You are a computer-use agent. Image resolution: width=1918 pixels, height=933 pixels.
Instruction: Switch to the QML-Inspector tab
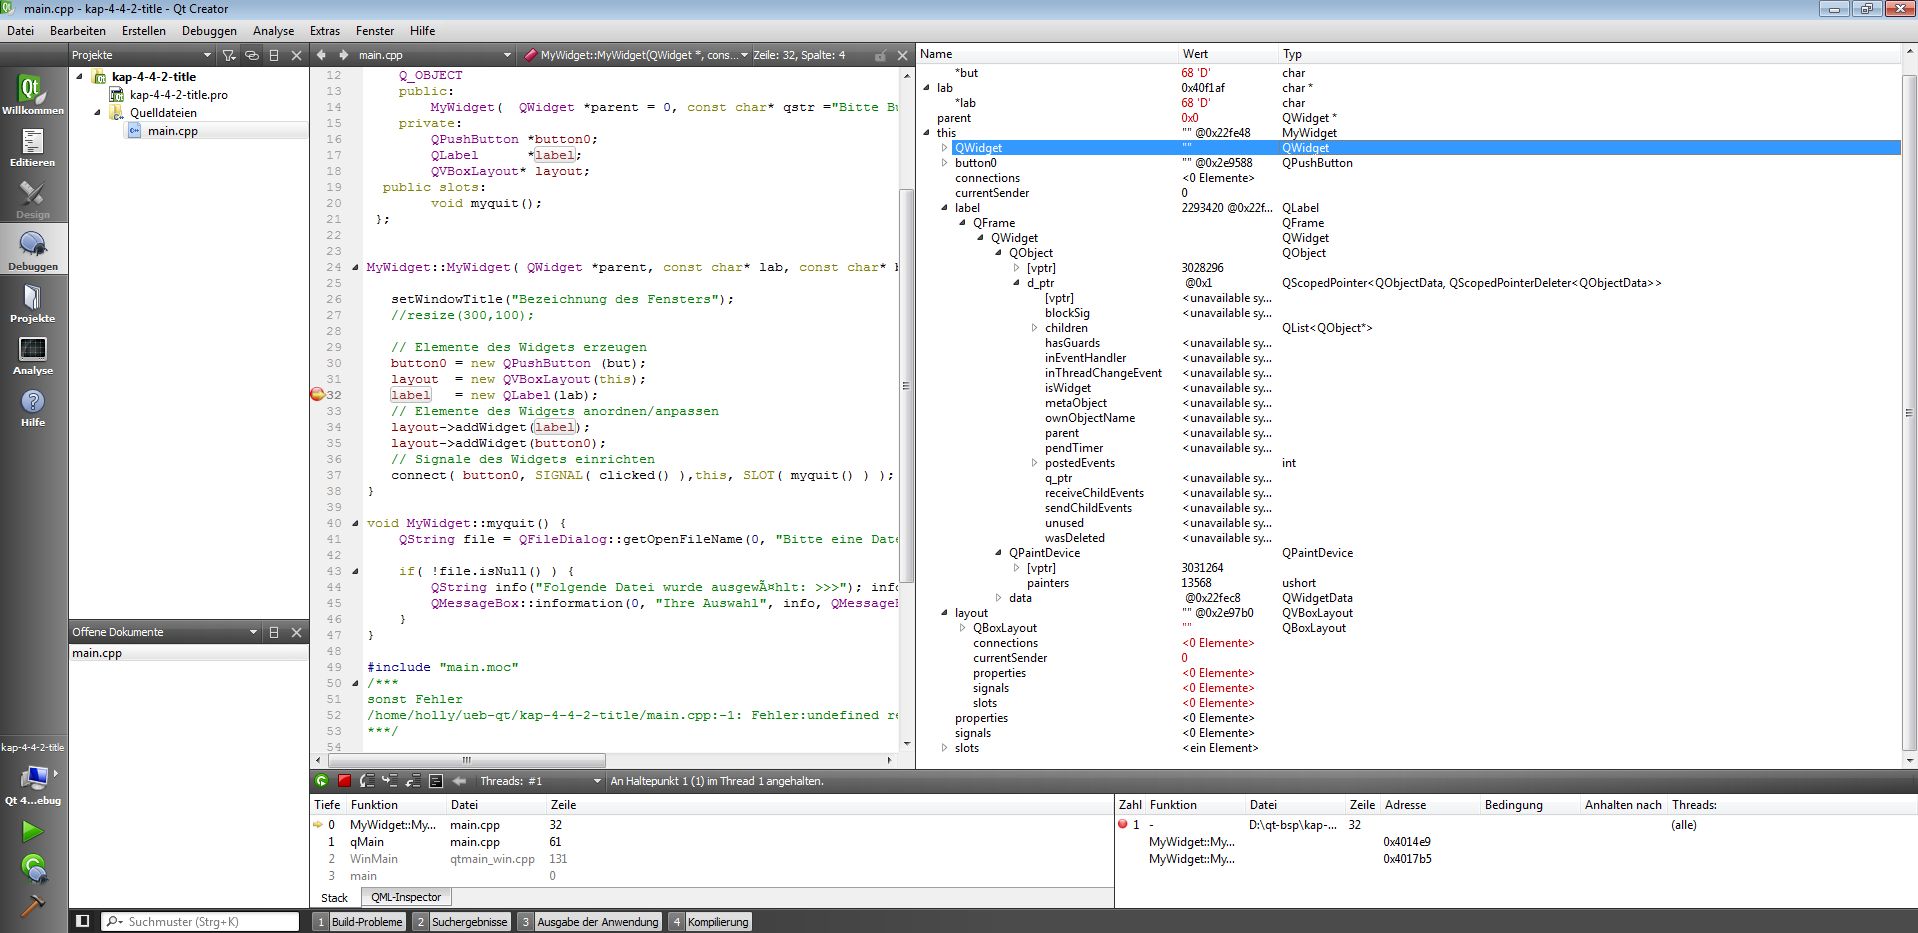pos(405,897)
